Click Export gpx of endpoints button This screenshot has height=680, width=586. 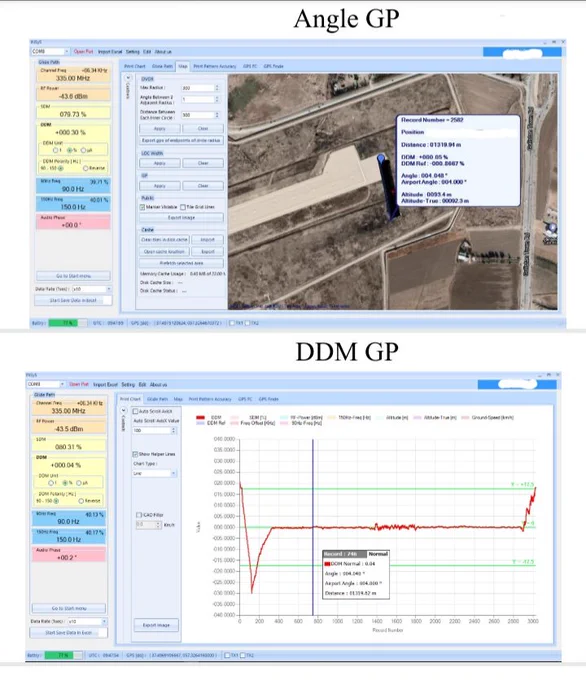pyautogui.click(x=181, y=141)
